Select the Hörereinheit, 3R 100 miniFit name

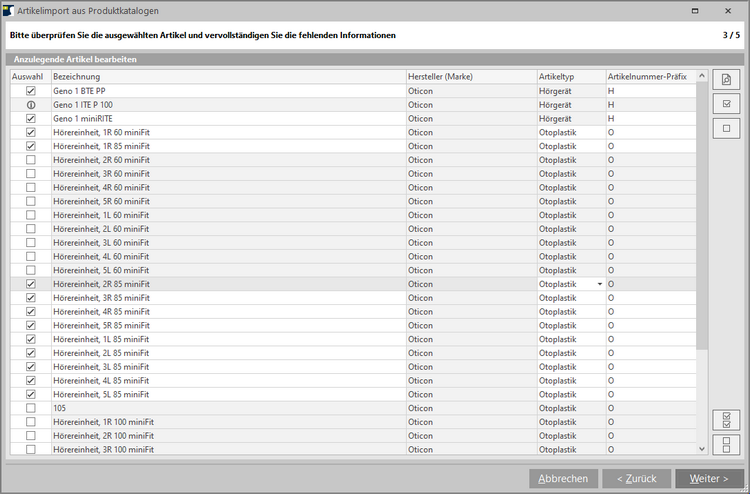(229, 450)
